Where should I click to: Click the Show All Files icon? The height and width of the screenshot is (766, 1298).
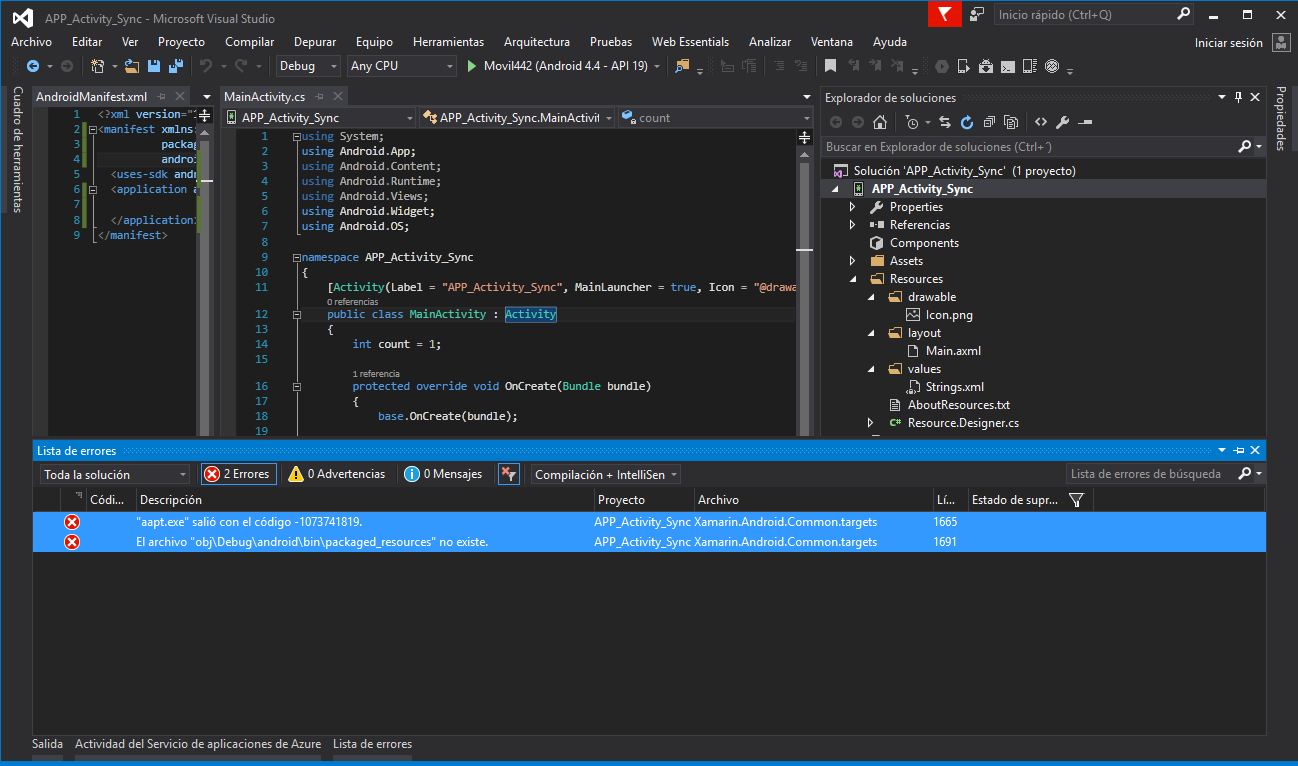1011,122
